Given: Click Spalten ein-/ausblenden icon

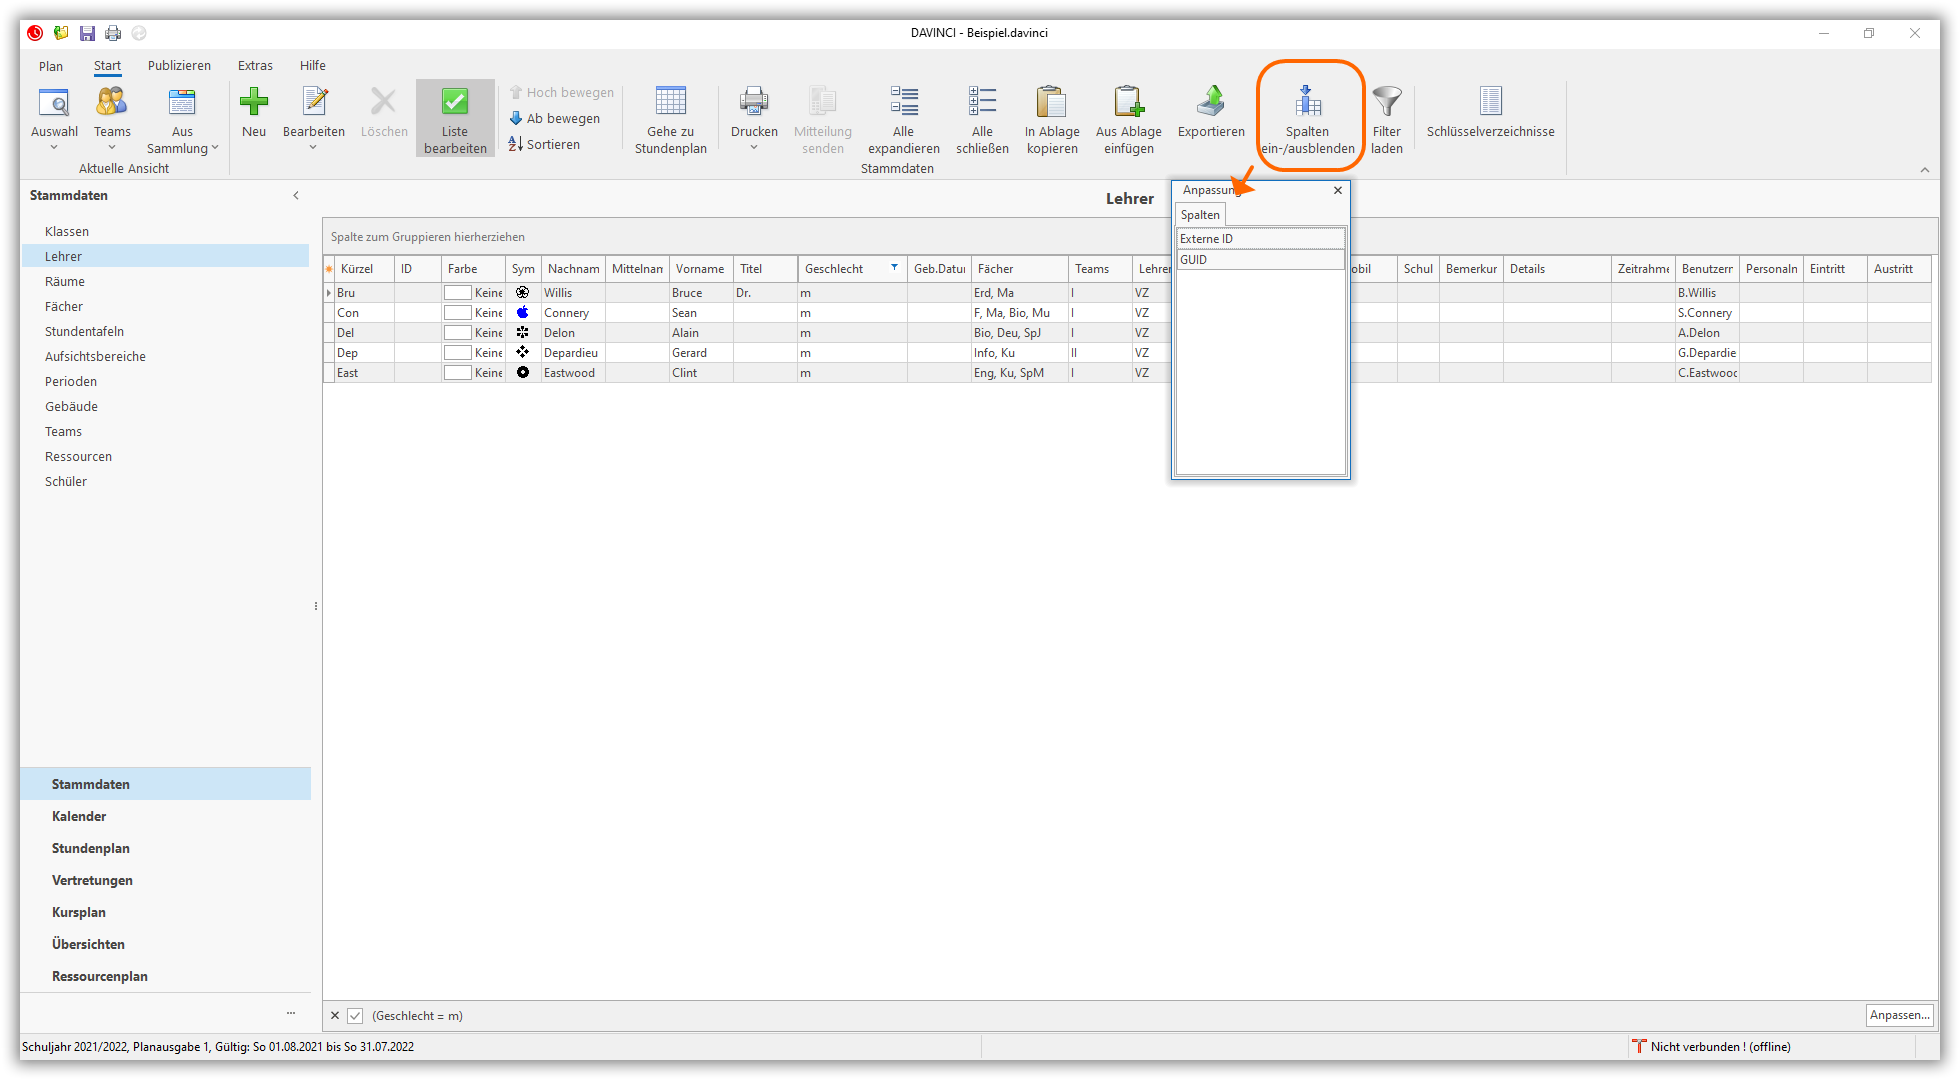Looking at the screenshot, I should click(1308, 102).
